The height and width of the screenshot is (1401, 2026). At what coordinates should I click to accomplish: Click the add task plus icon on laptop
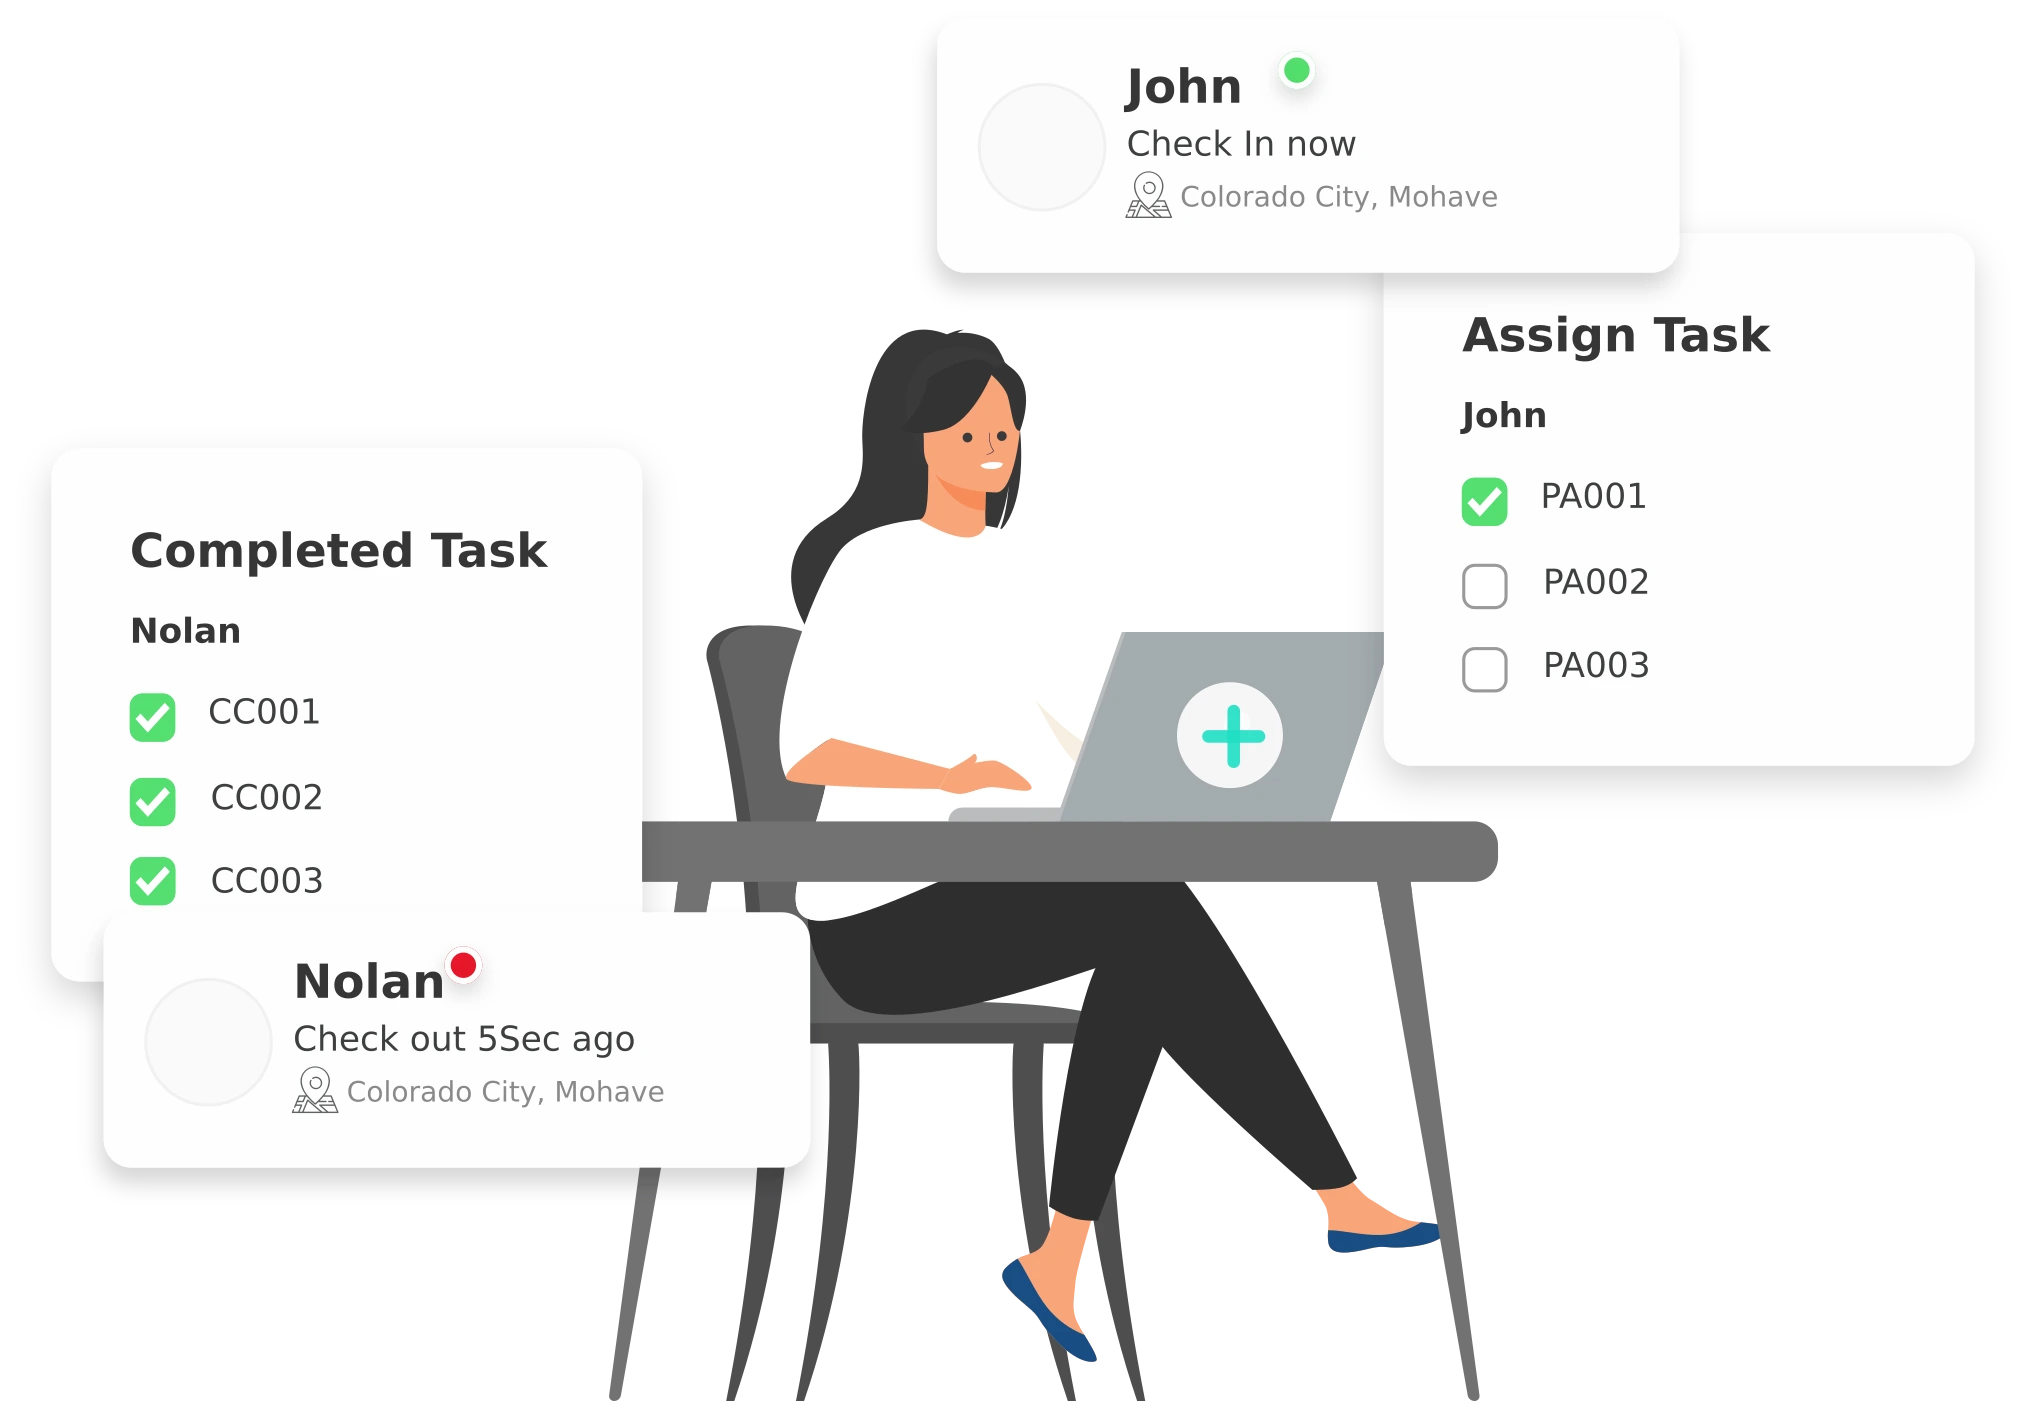coord(1233,734)
